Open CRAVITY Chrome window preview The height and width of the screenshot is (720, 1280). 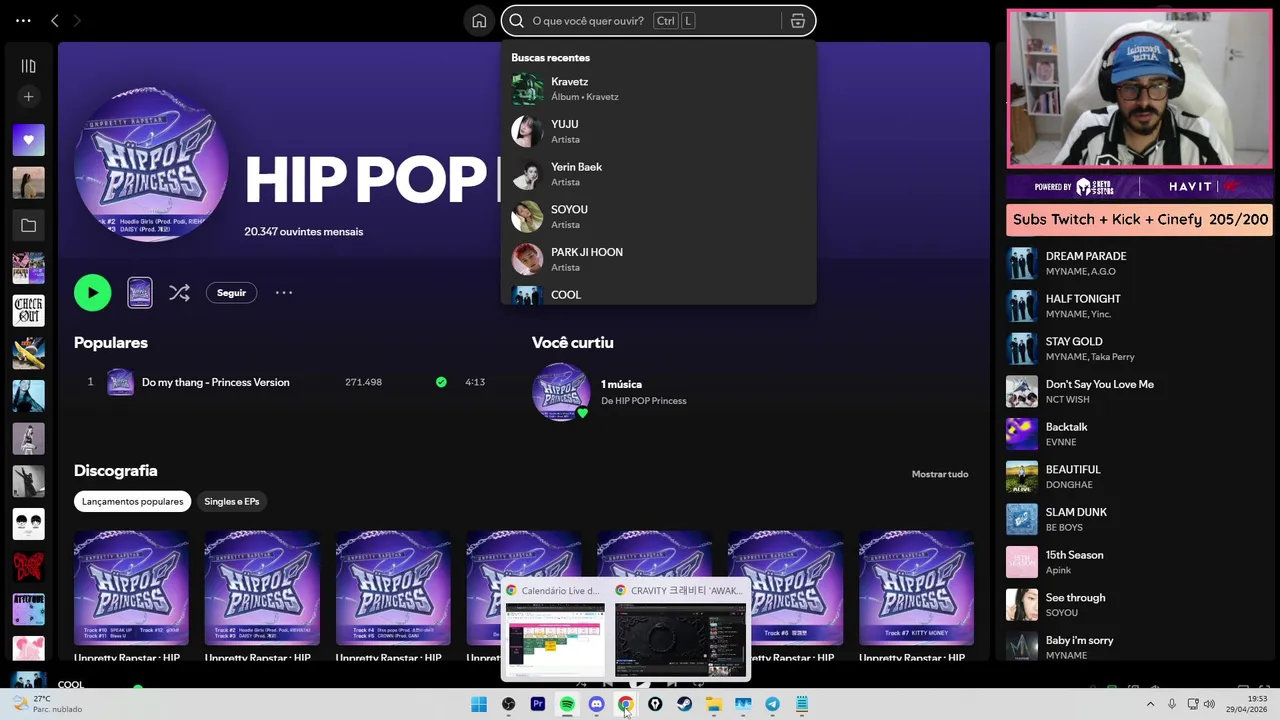coord(680,630)
